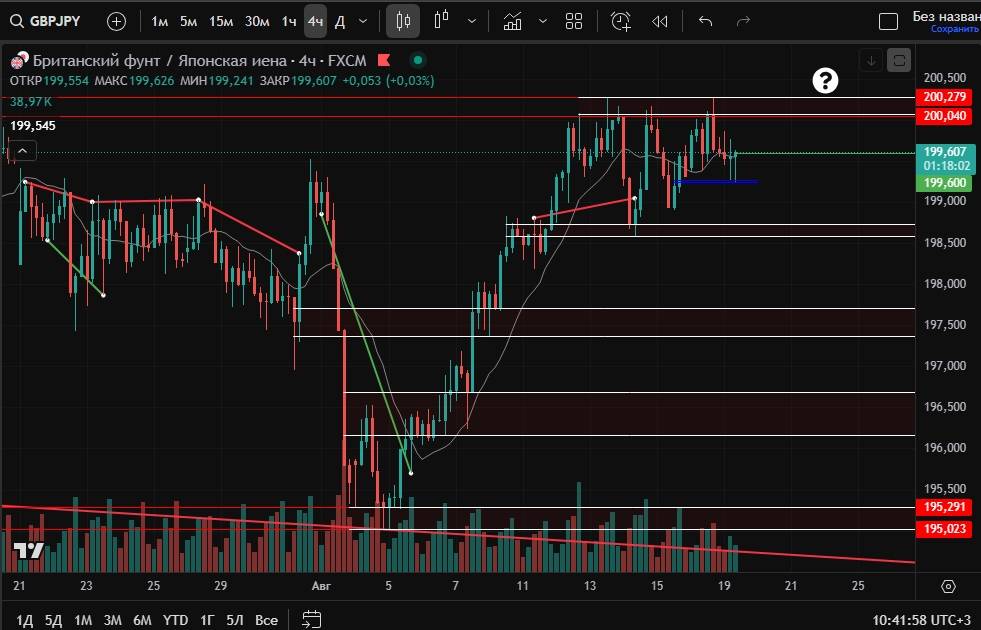Start bar replay with rewind icon
Screen dimensions: 981x630
(660, 21)
